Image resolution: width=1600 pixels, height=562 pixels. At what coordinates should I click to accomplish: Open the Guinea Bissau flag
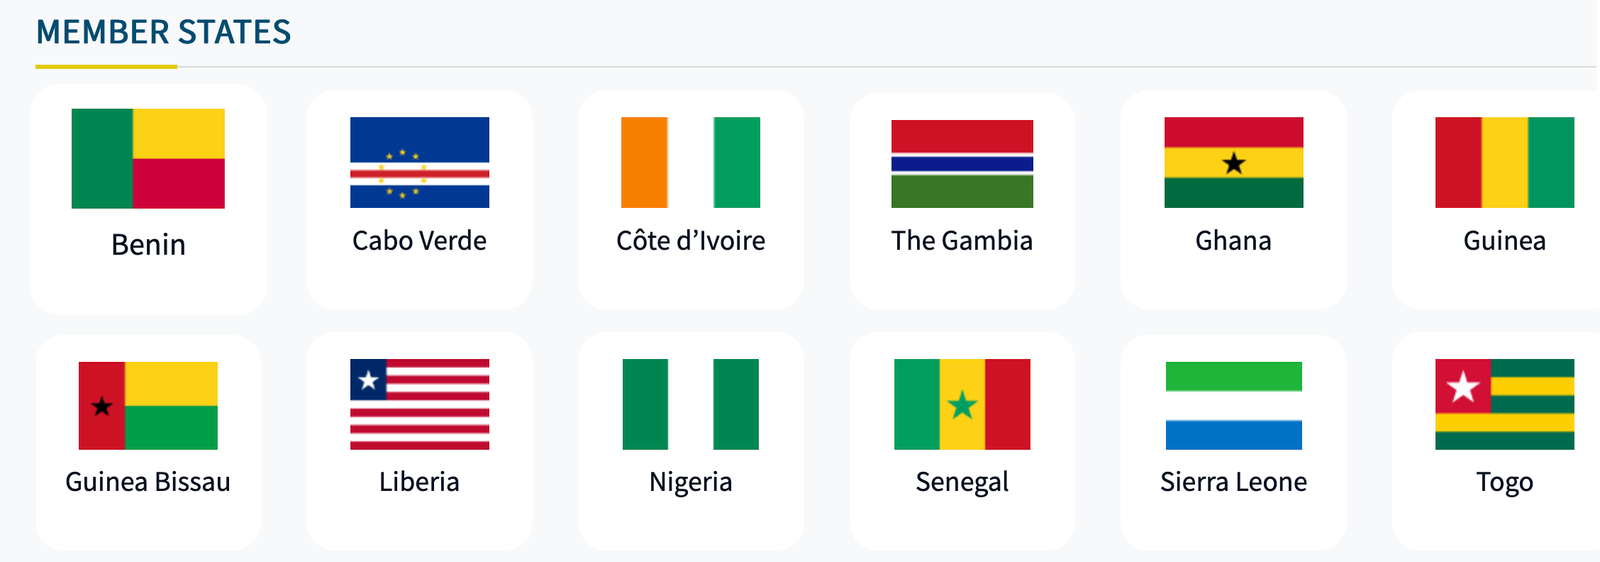[148, 405]
